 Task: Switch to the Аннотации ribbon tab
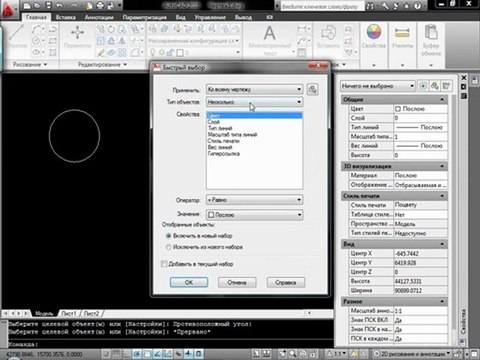pos(99,17)
